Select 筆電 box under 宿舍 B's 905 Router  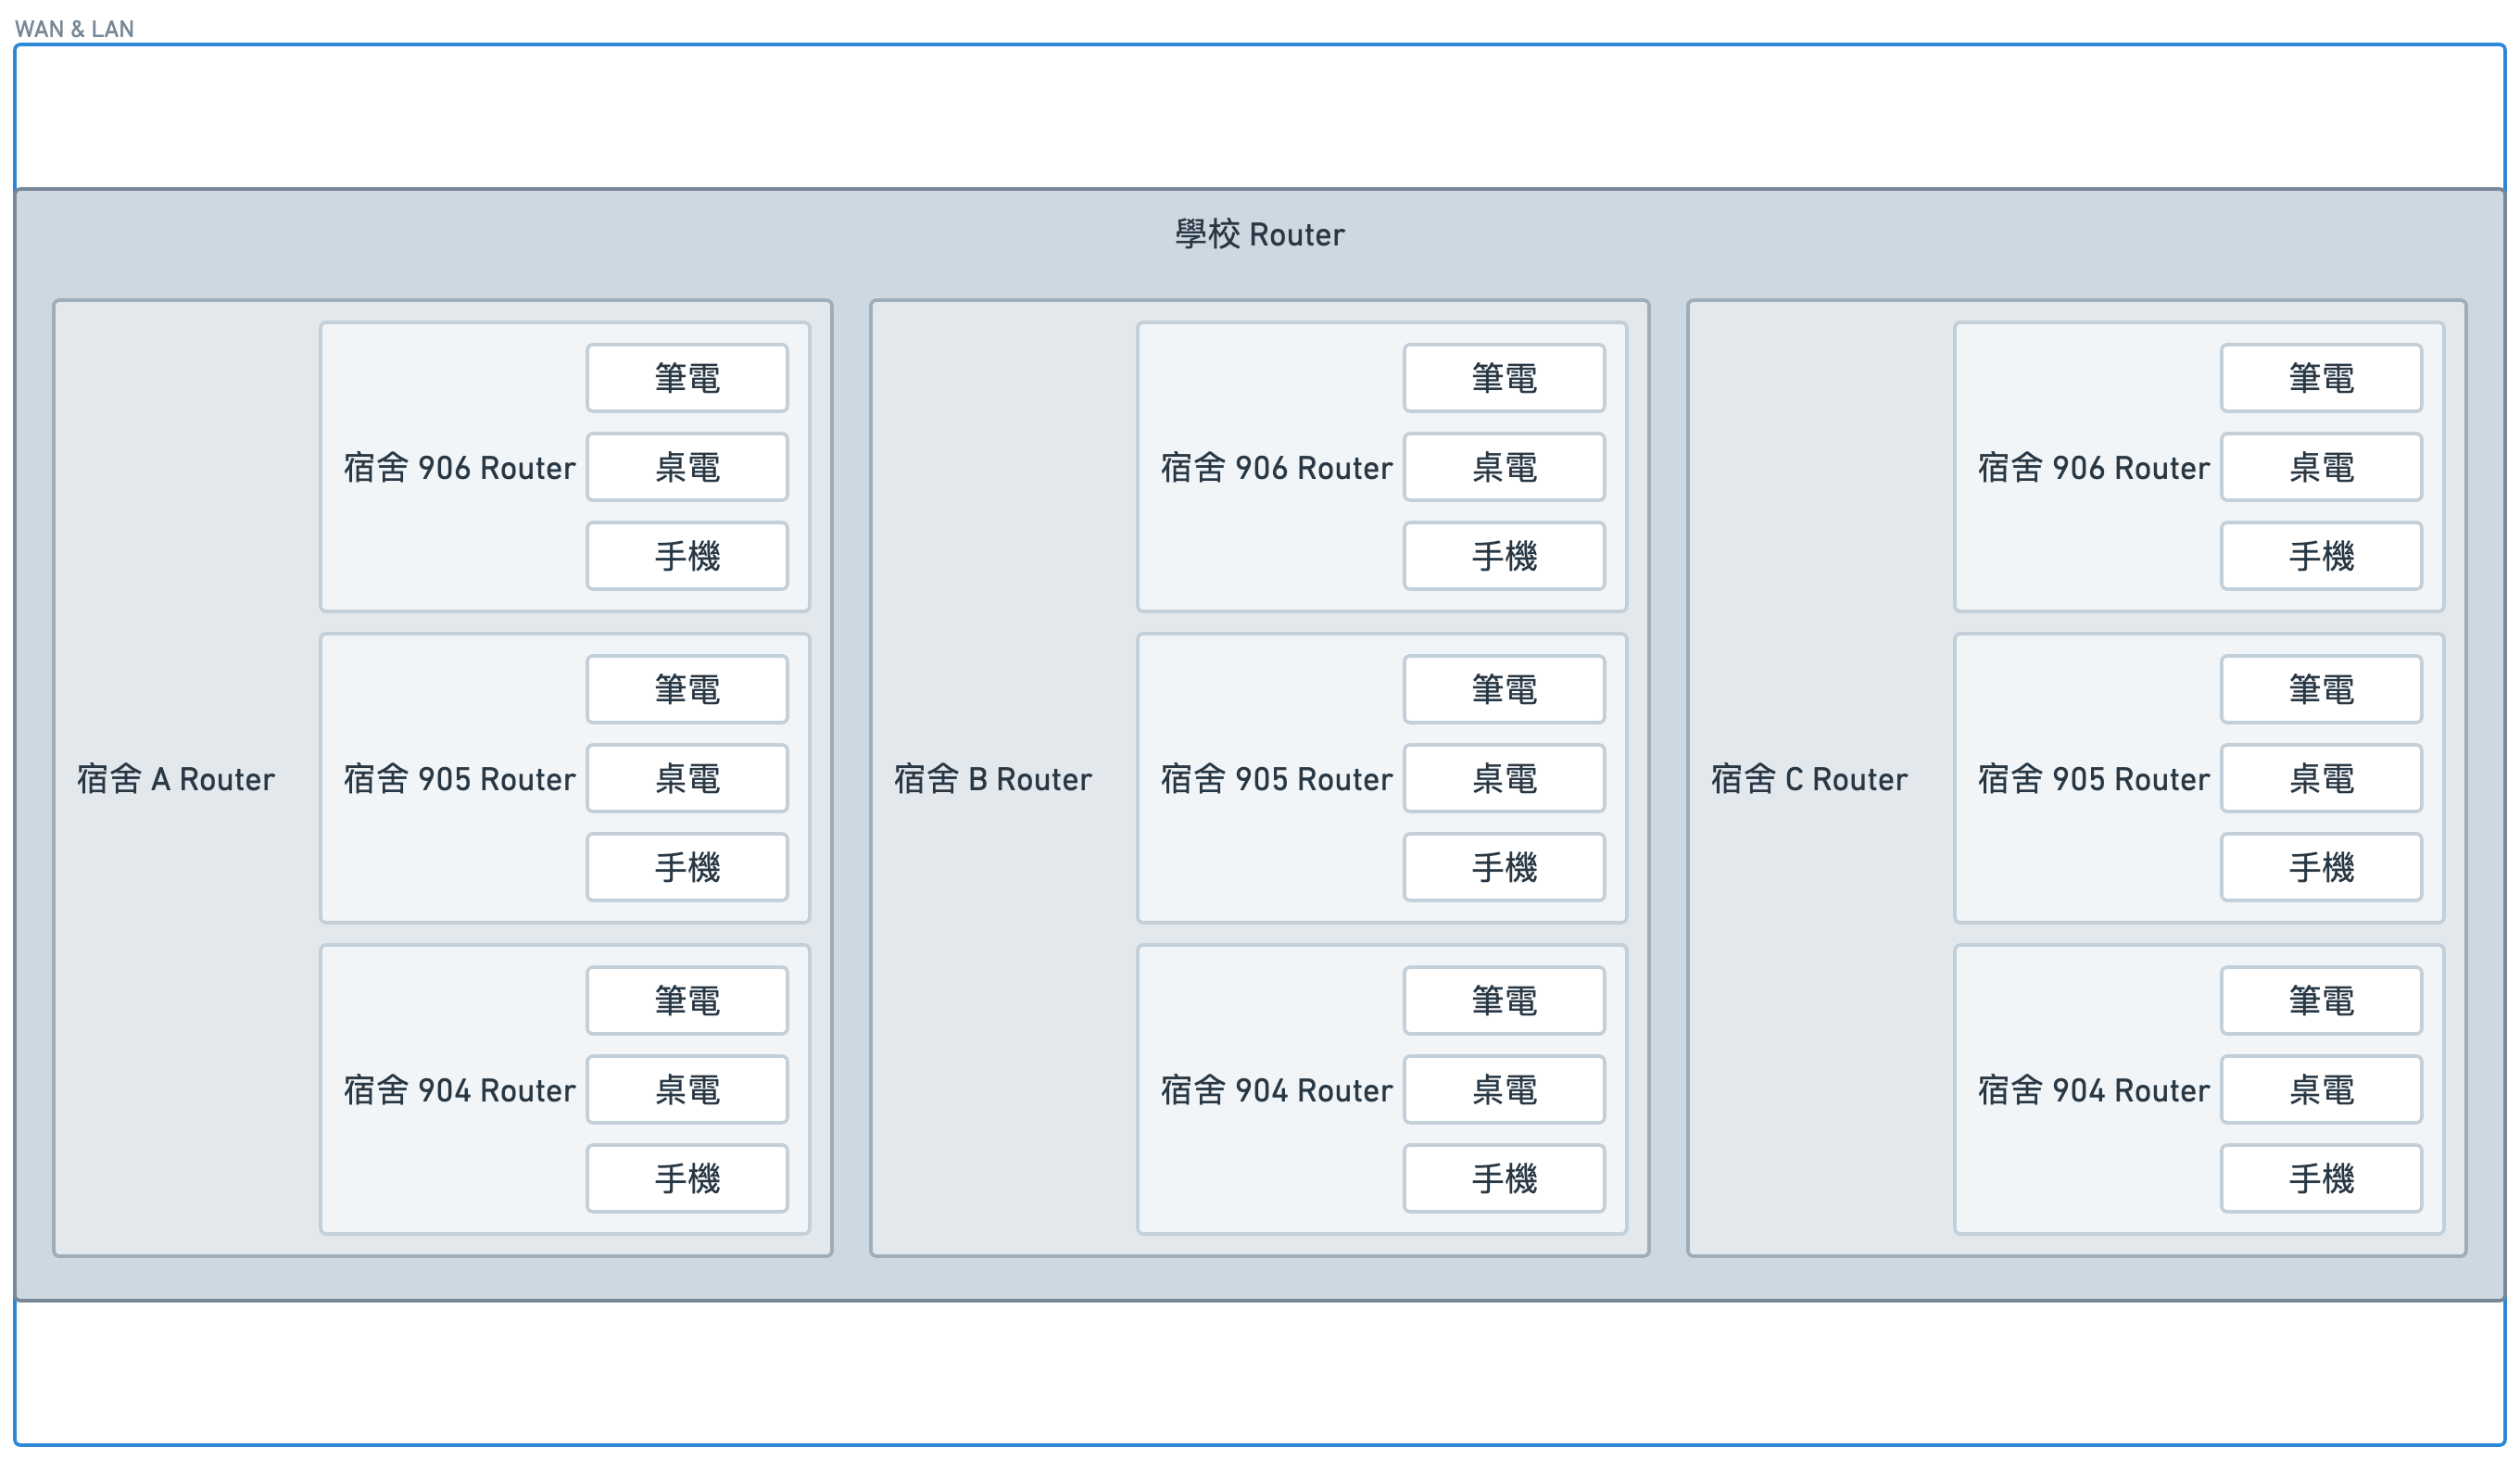point(1504,689)
